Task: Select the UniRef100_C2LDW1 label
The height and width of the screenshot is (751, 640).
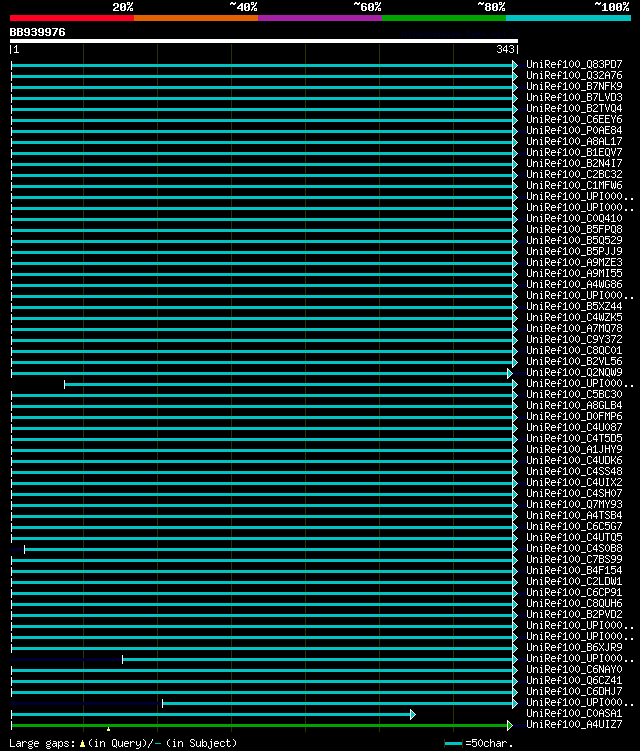Action: click(x=574, y=582)
